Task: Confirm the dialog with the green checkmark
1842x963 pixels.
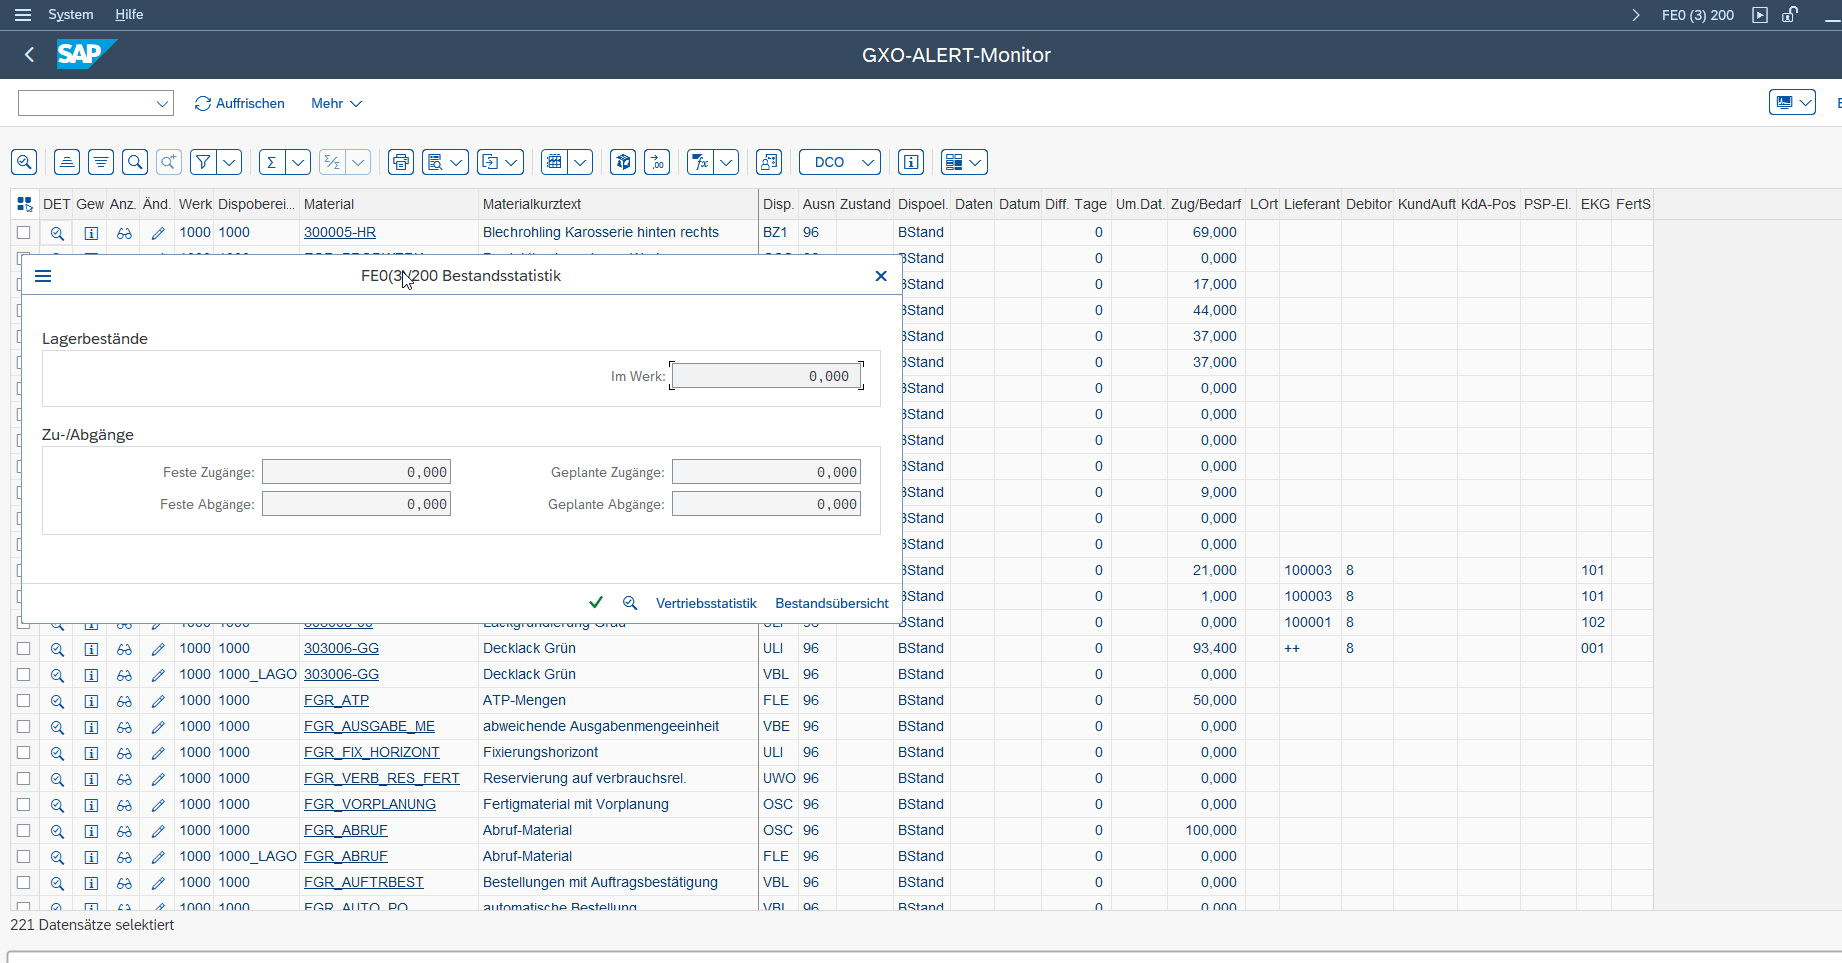Action: (596, 602)
